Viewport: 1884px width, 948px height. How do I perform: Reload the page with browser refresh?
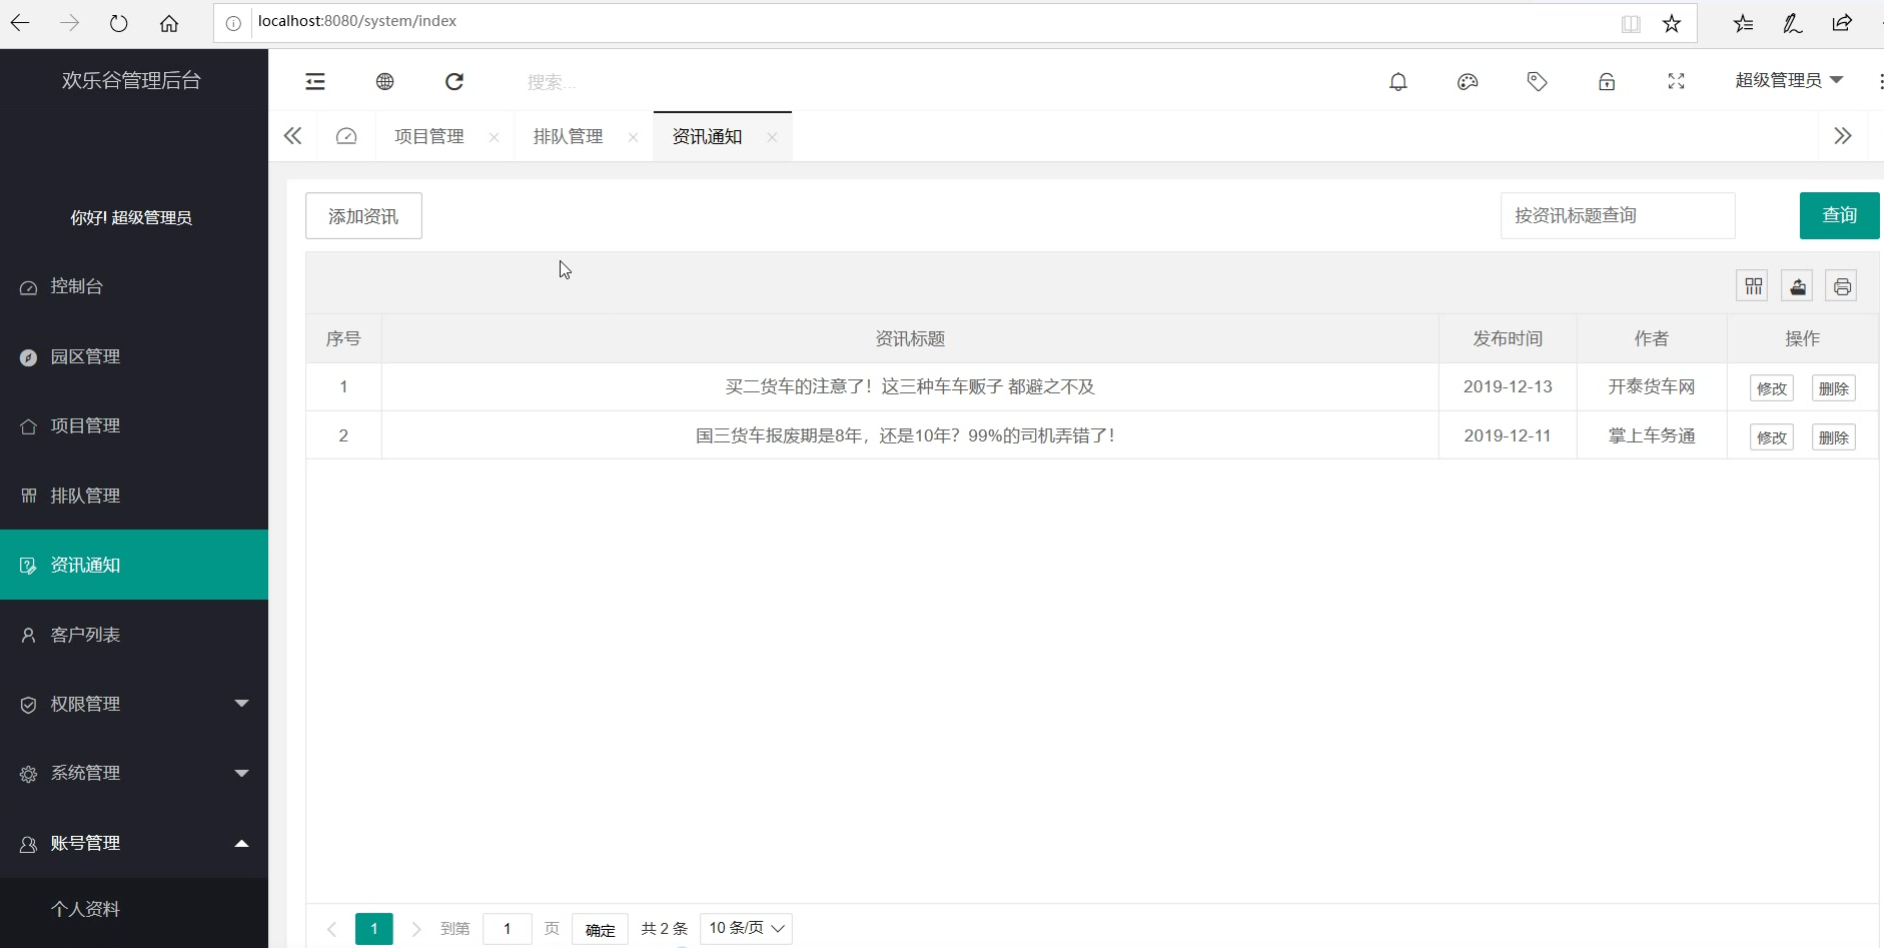click(119, 23)
